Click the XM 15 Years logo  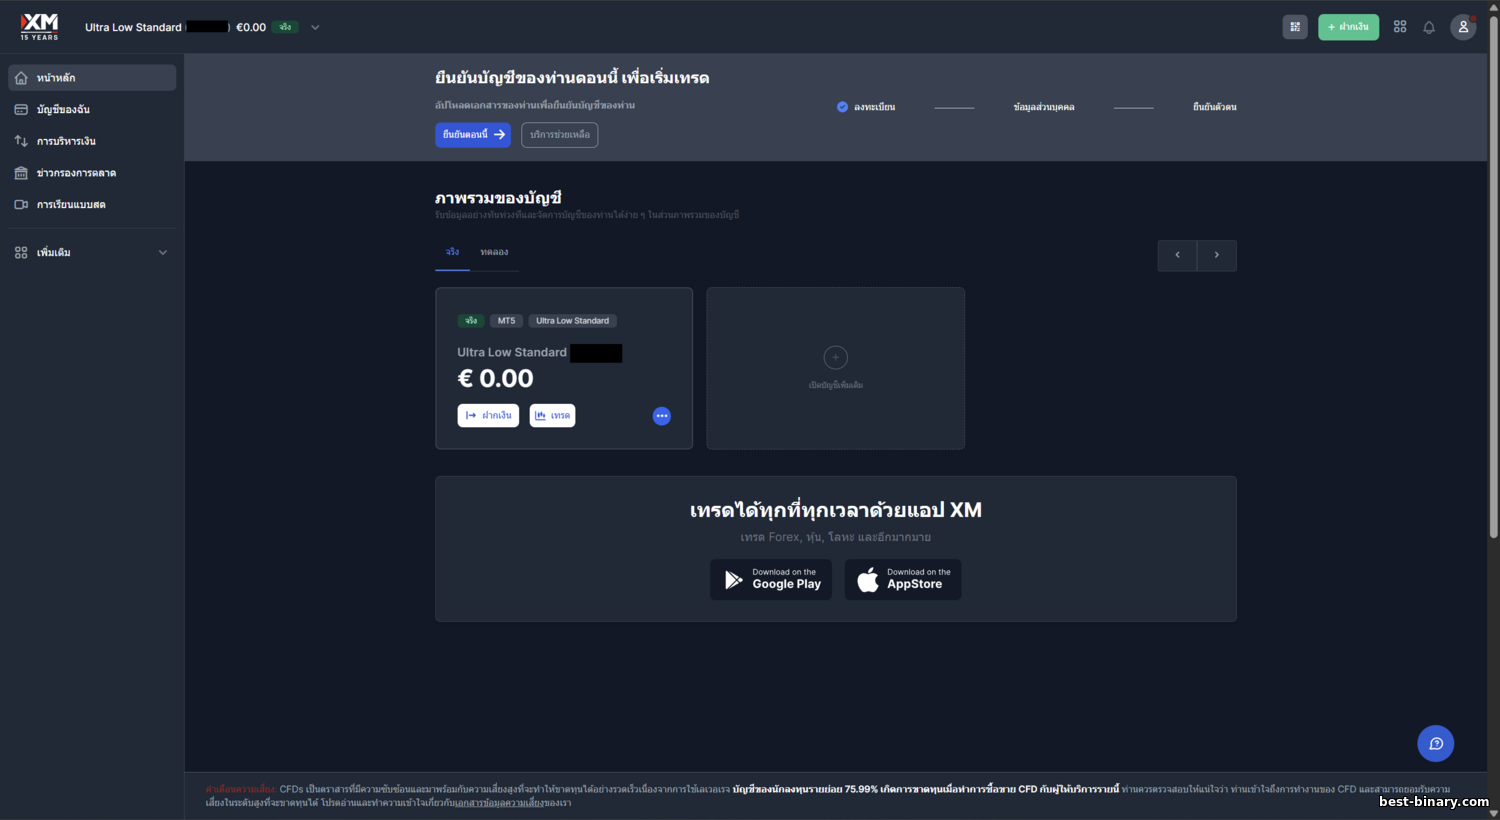tap(40, 26)
